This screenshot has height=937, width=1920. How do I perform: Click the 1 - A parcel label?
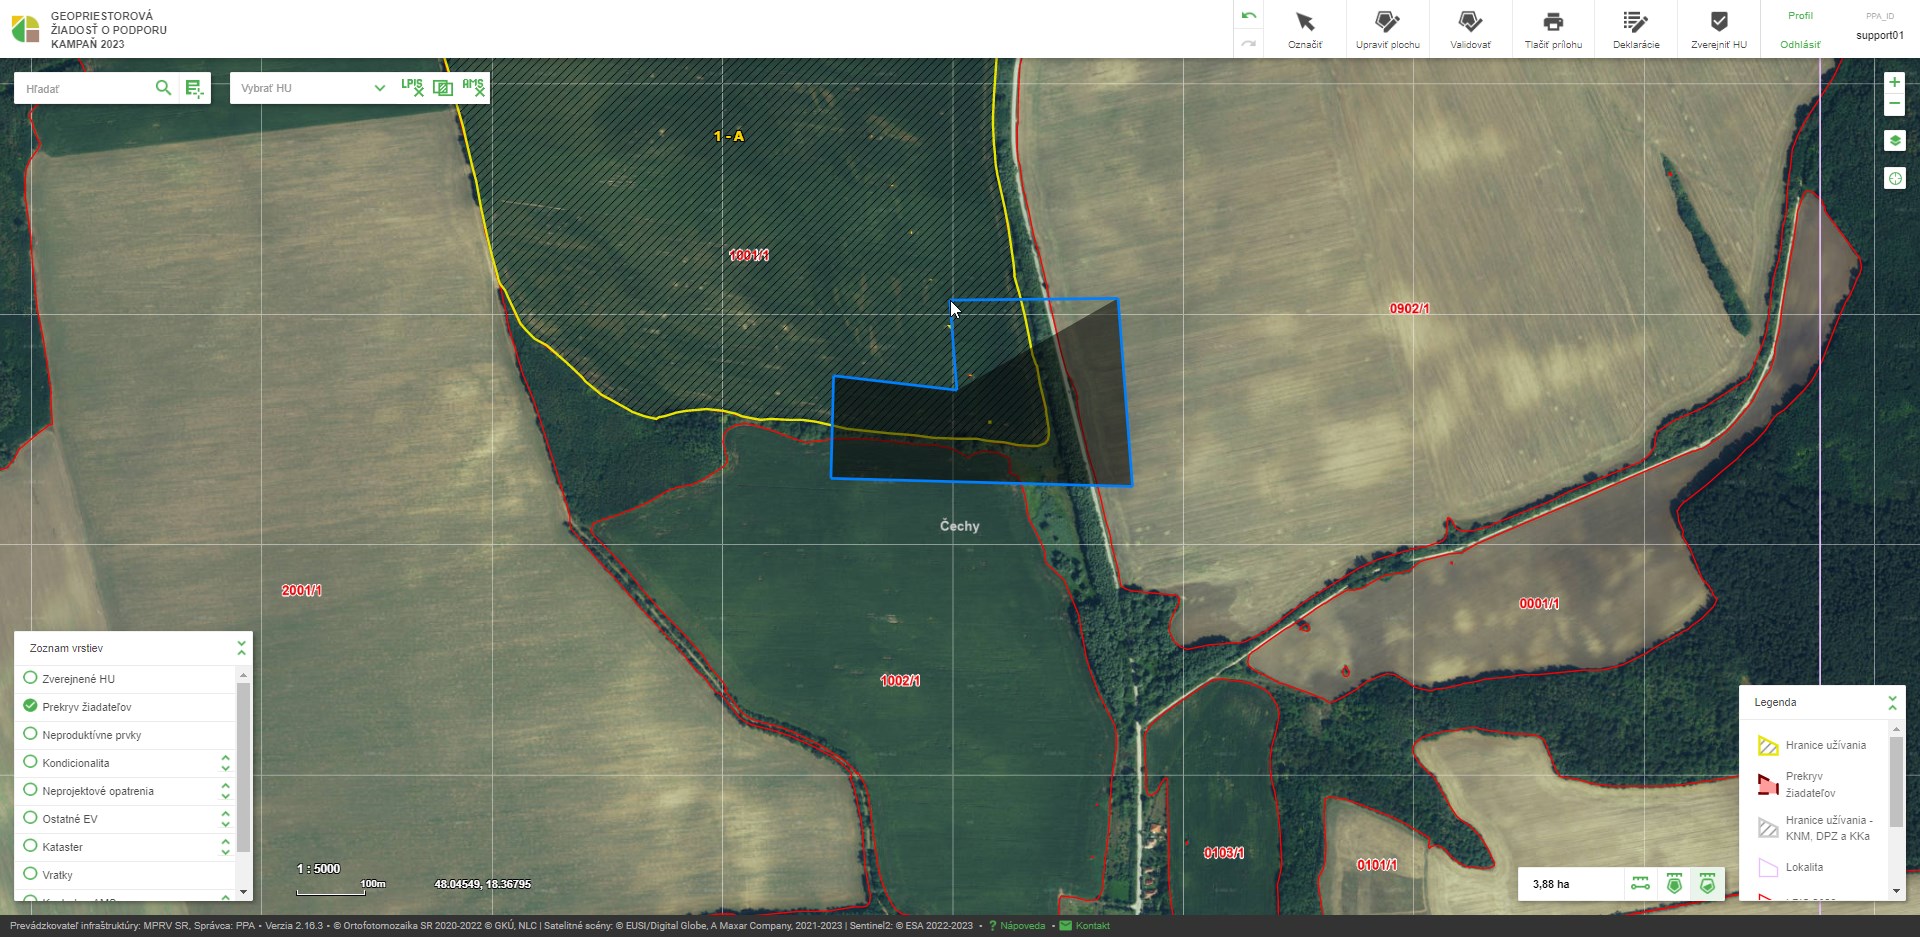pos(728,136)
